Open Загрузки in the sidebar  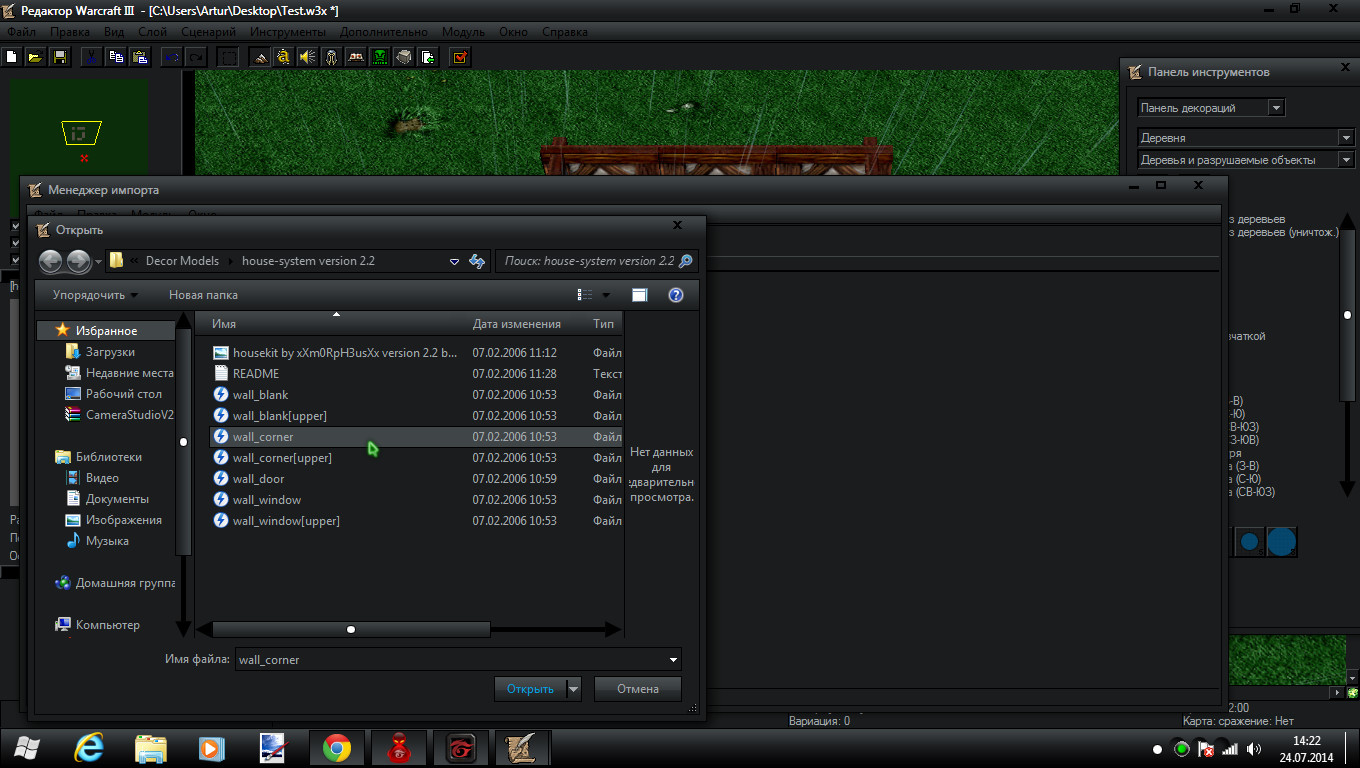click(x=110, y=352)
